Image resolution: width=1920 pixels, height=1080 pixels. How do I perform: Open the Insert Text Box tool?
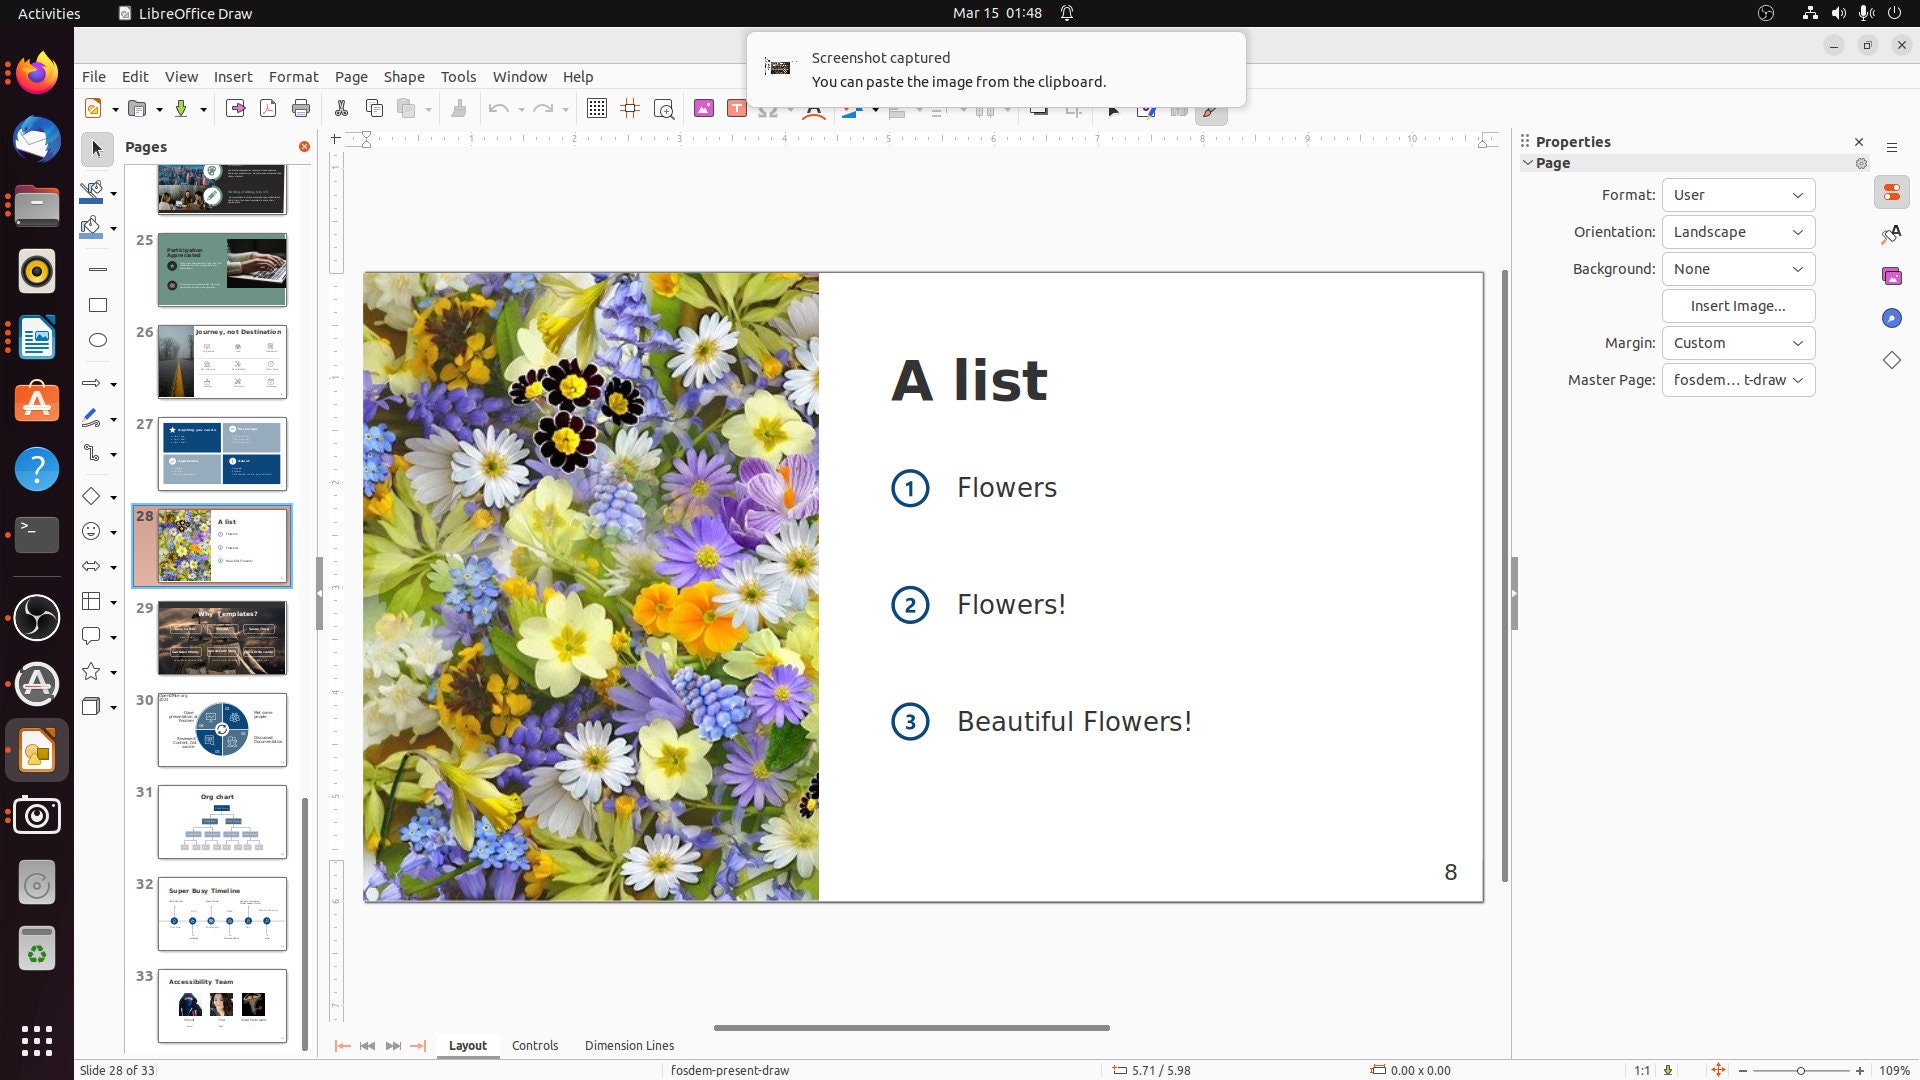(x=737, y=108)
